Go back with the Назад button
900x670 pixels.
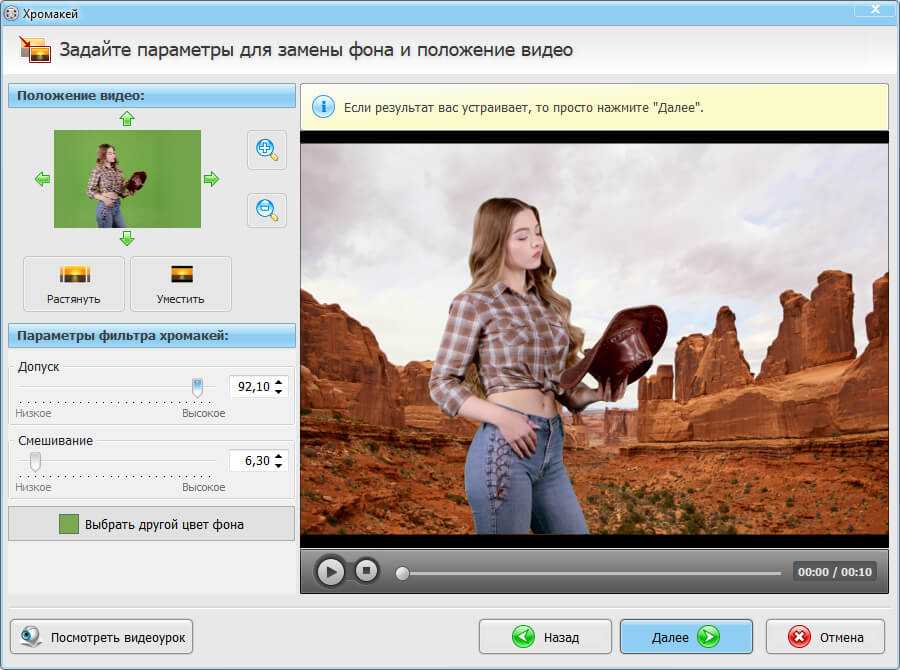coord(545,636)
